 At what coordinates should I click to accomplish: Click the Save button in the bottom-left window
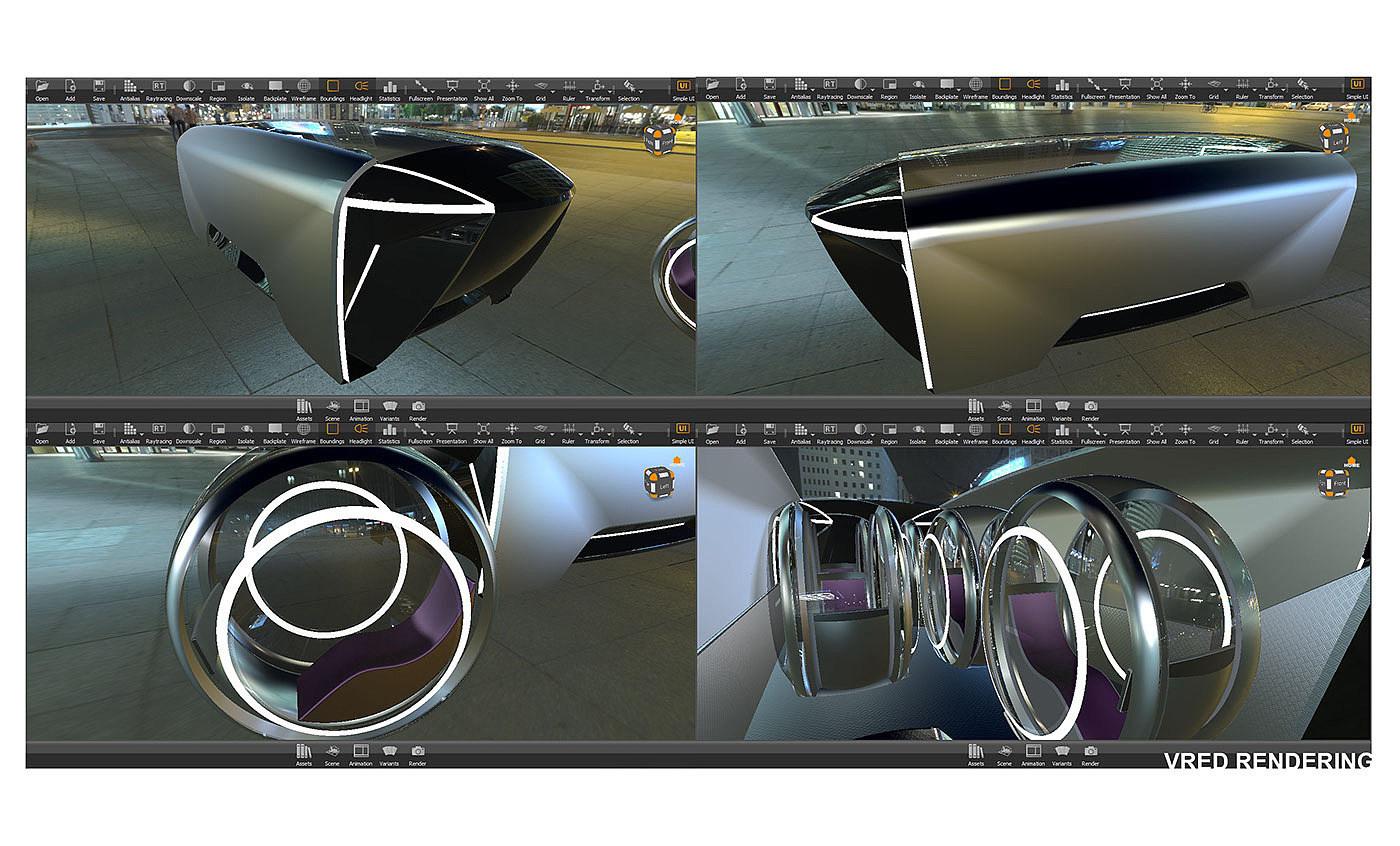[x=99, y=431]
